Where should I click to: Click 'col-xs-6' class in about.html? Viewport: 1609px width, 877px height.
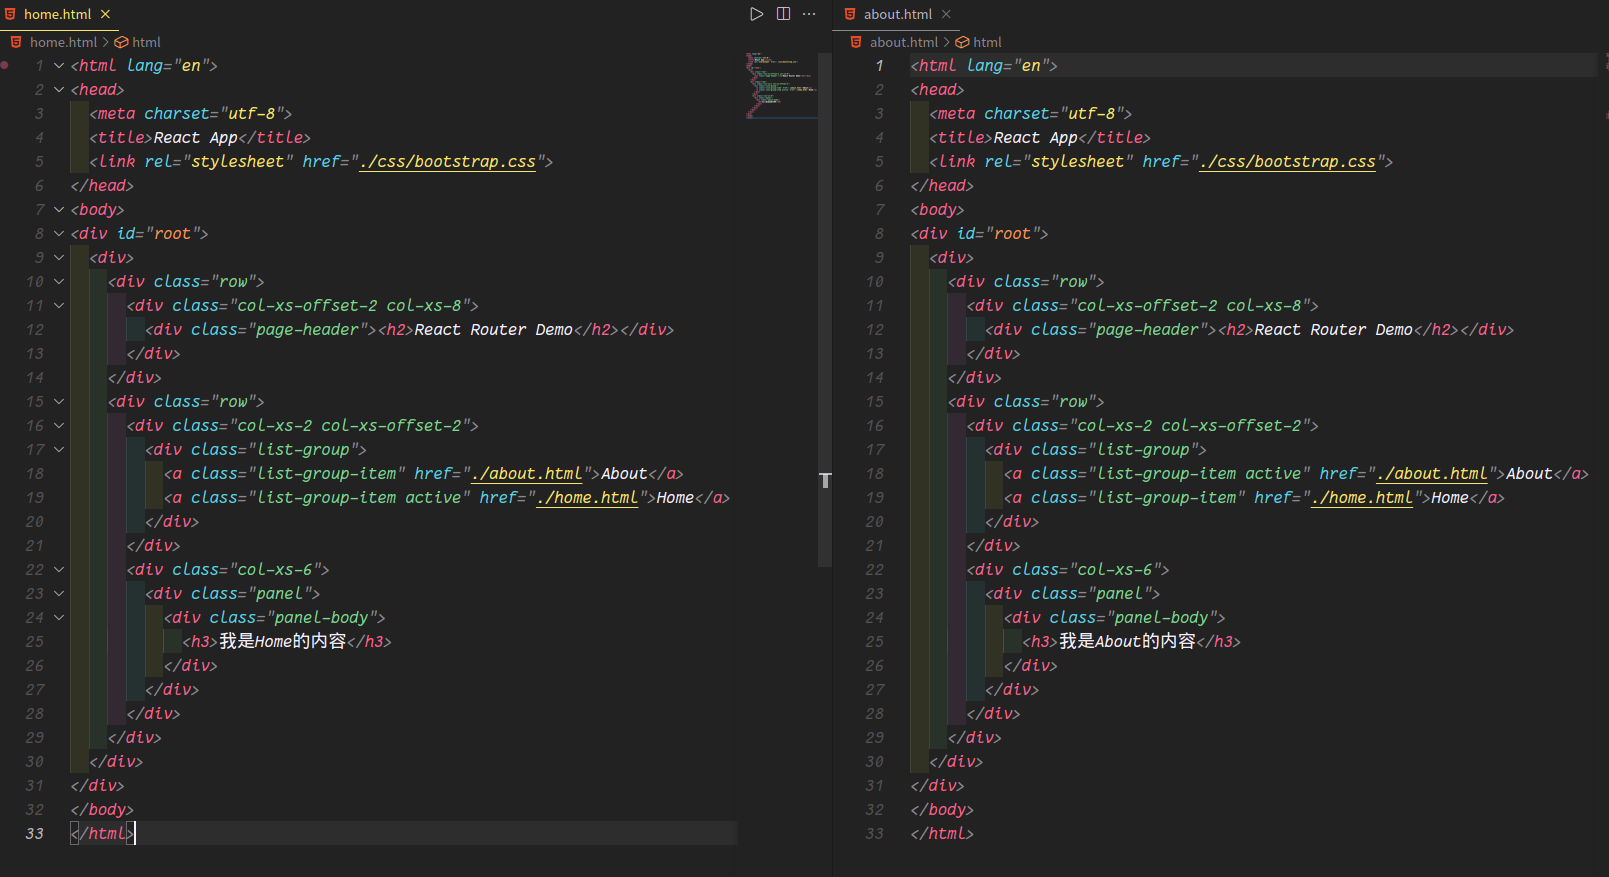coord(1115,570)
